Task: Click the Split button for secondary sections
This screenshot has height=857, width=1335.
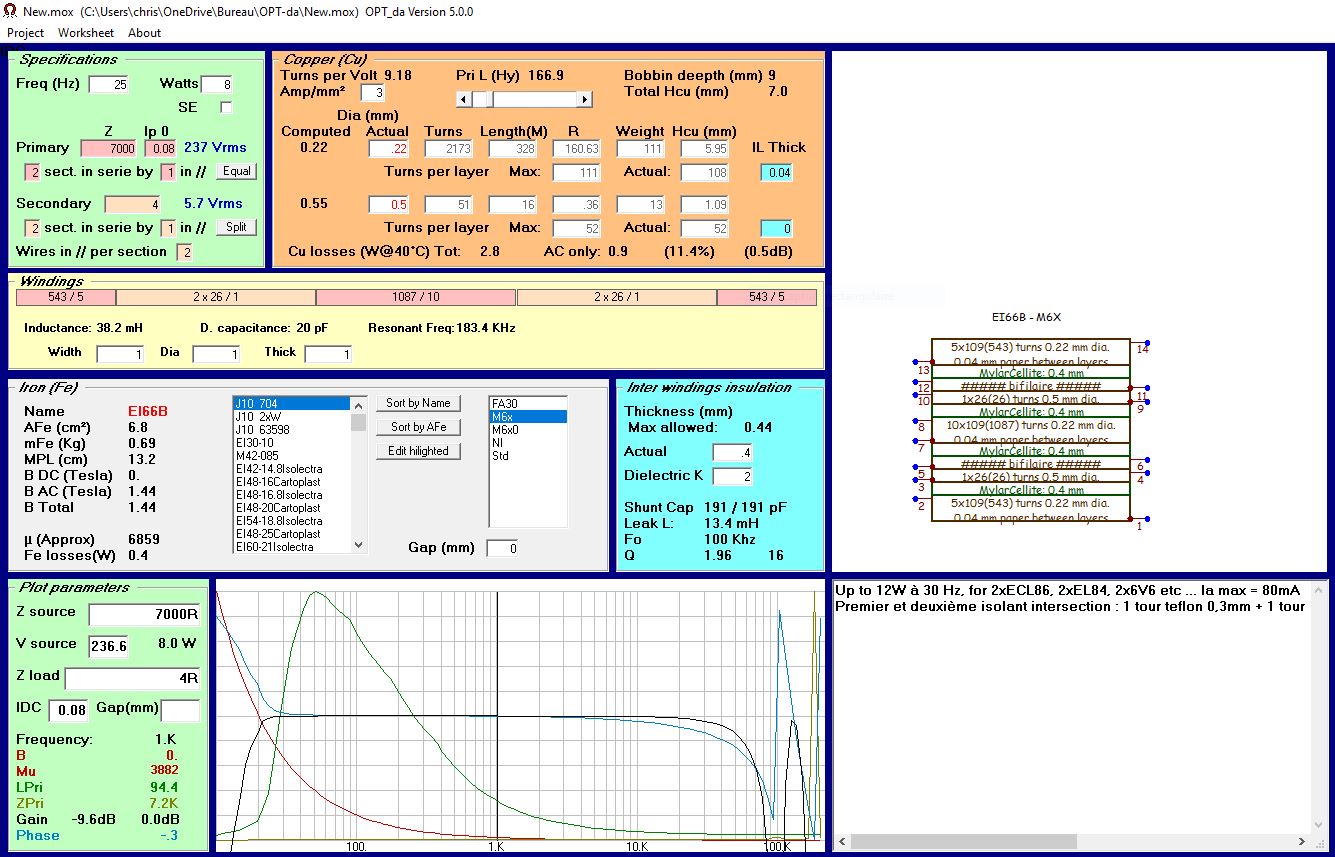Action: click(x=237, y=227)
